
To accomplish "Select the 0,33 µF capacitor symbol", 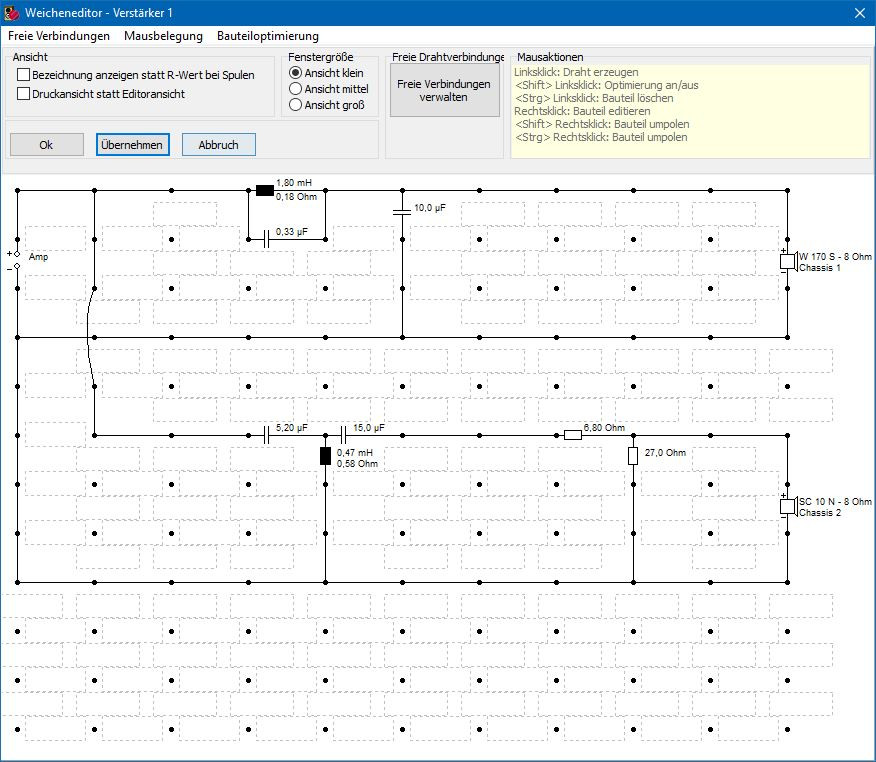I will (265, 239).
